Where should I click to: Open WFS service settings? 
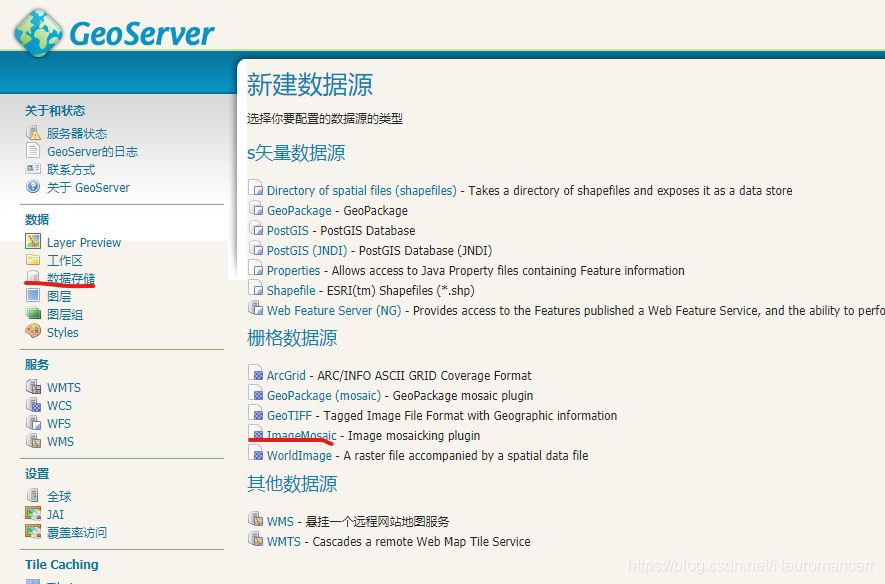[x=59, y=424]
